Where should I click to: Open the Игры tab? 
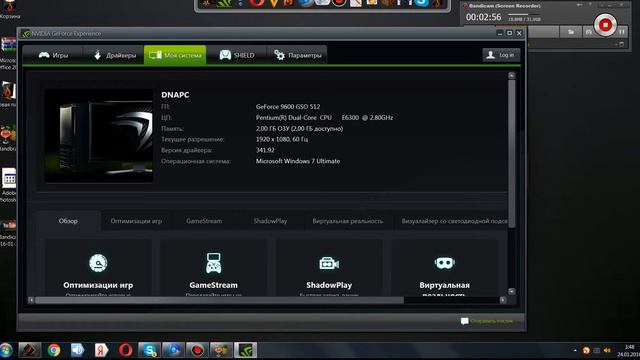coord(53,55)
